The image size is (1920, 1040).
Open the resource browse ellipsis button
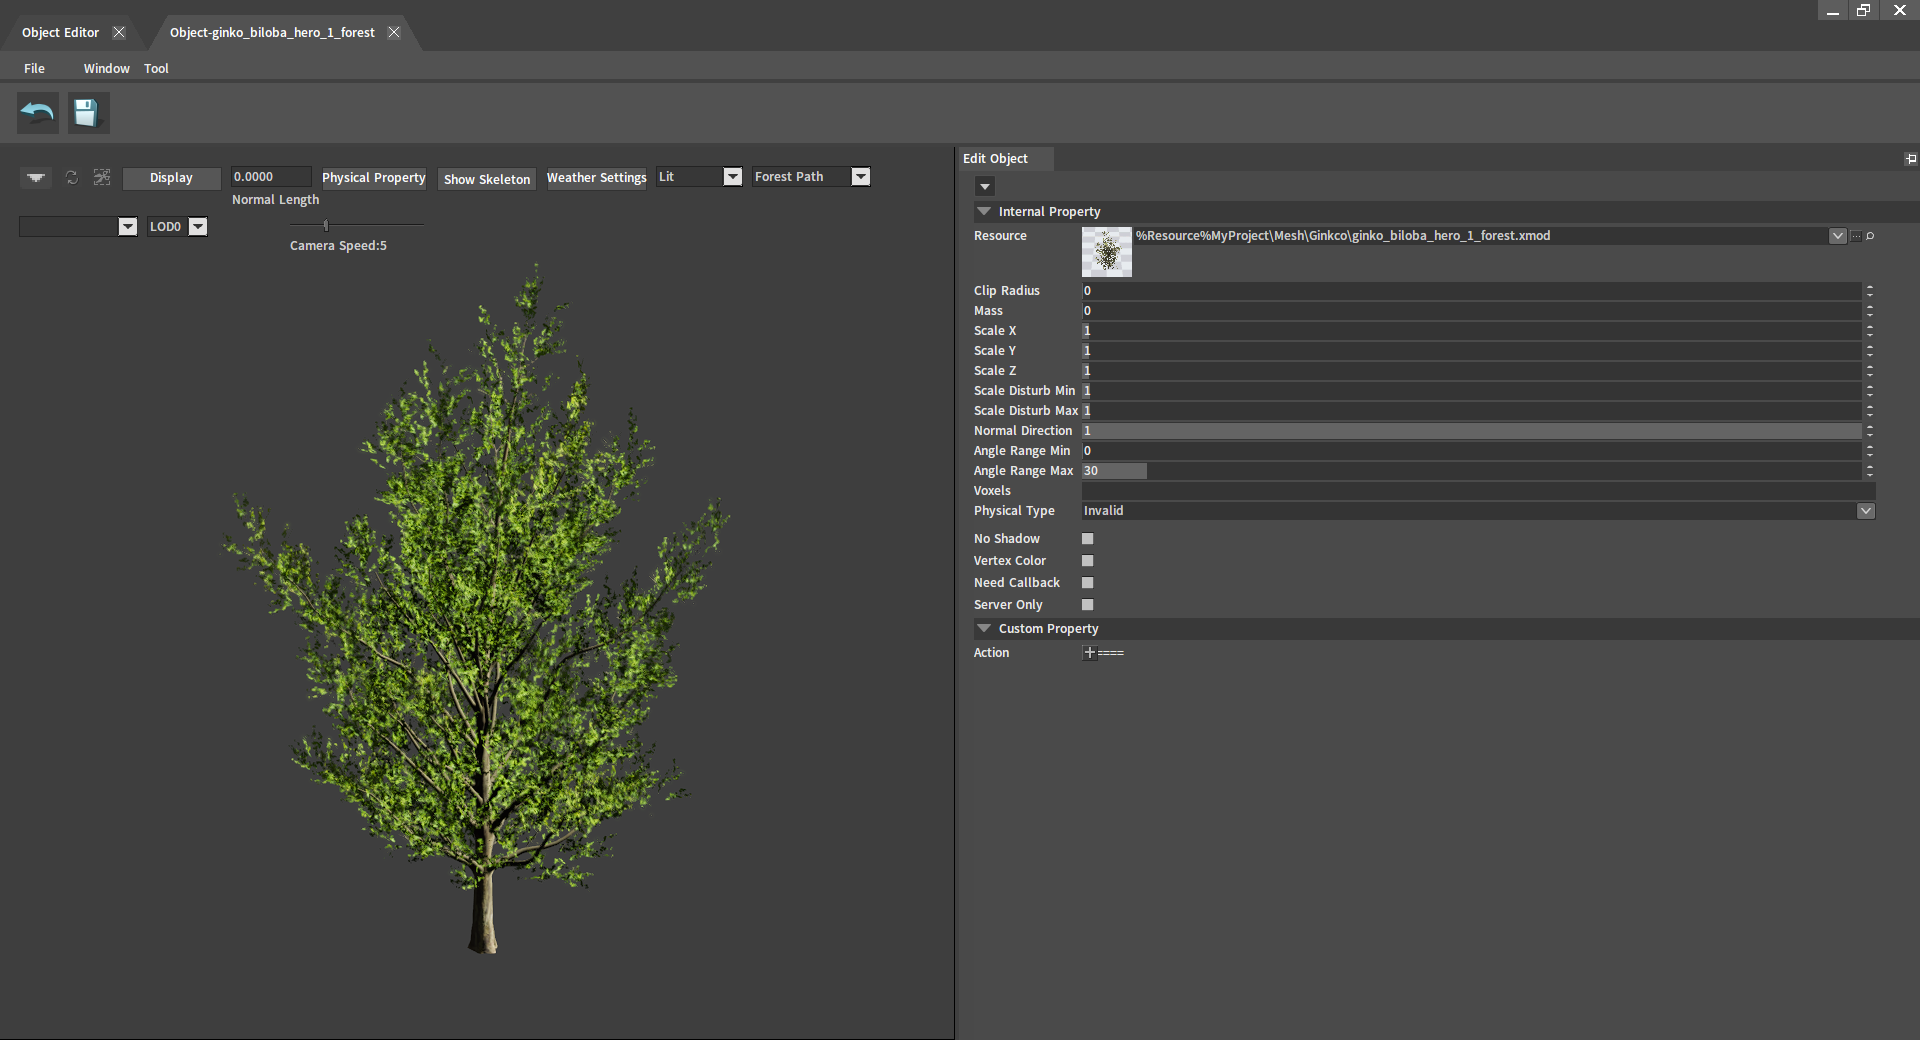pos(1856,236)
